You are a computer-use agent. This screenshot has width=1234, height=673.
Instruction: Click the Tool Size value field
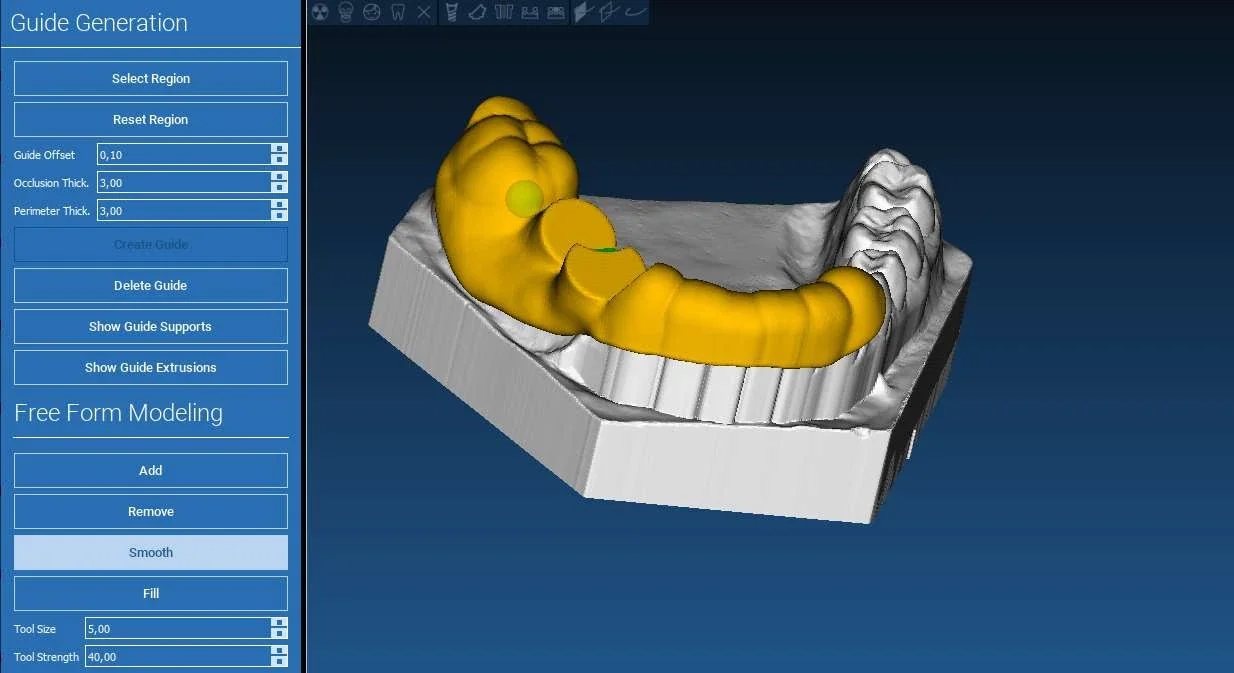(x=178, y=629)
